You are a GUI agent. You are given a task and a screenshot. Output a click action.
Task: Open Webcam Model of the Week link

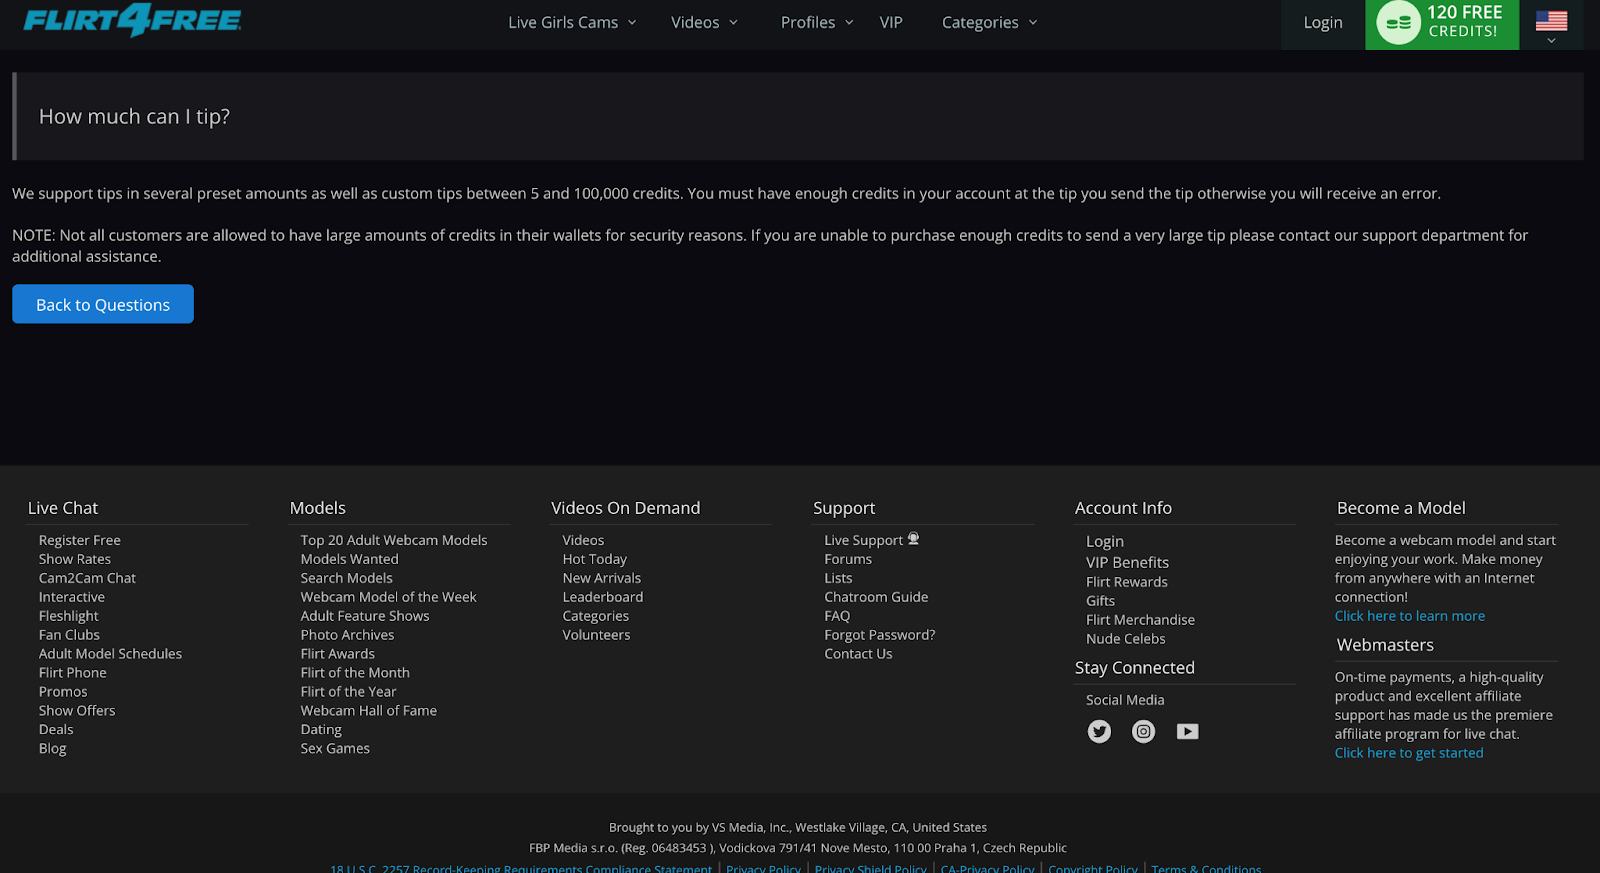[389, 597]
